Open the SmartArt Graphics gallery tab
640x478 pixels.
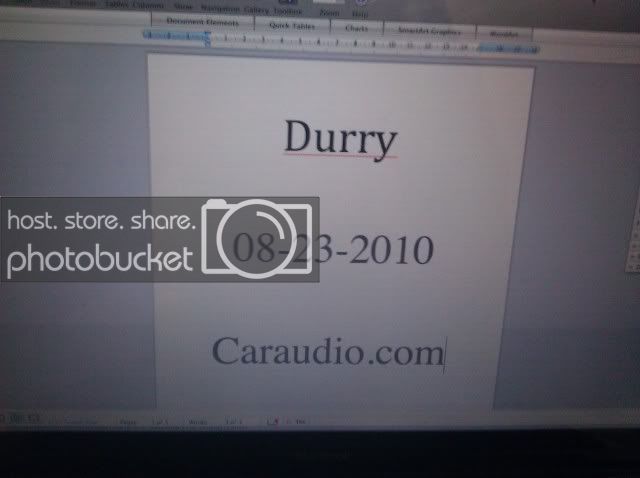[429, 31]
